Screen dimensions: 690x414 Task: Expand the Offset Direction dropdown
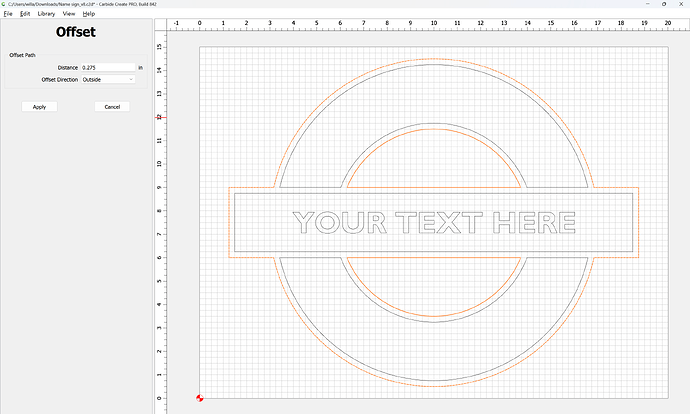point(107,79)
